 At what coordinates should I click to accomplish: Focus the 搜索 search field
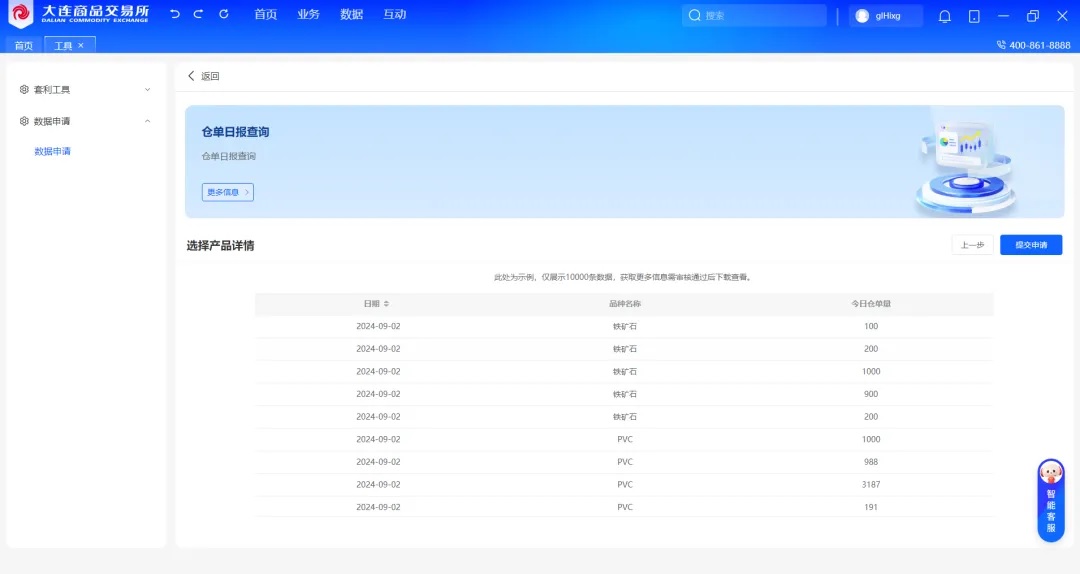point(760,16)
